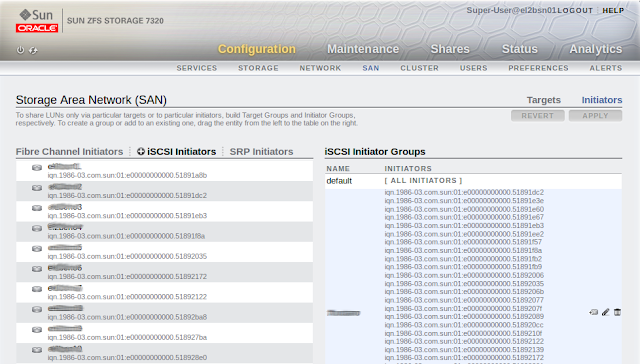Click the initiator icon for left-list iqn ending 51891dc2
Viewport: 640px width, 364px height.
pos(37,188)
